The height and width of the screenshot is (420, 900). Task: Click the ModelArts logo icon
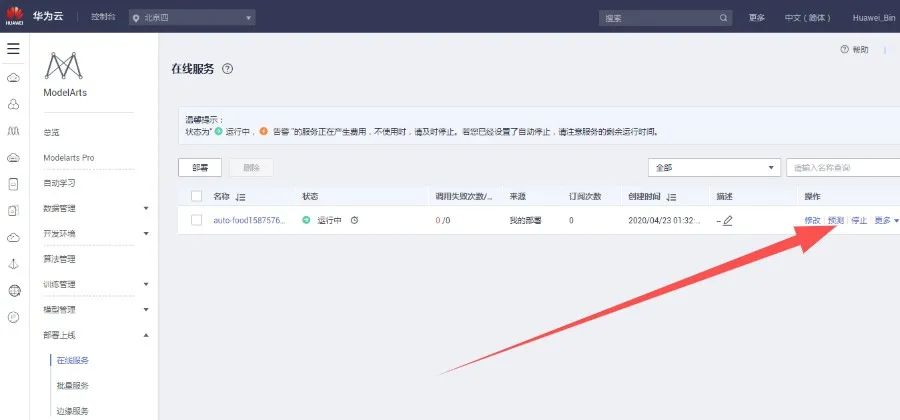(x=64, y=65)
